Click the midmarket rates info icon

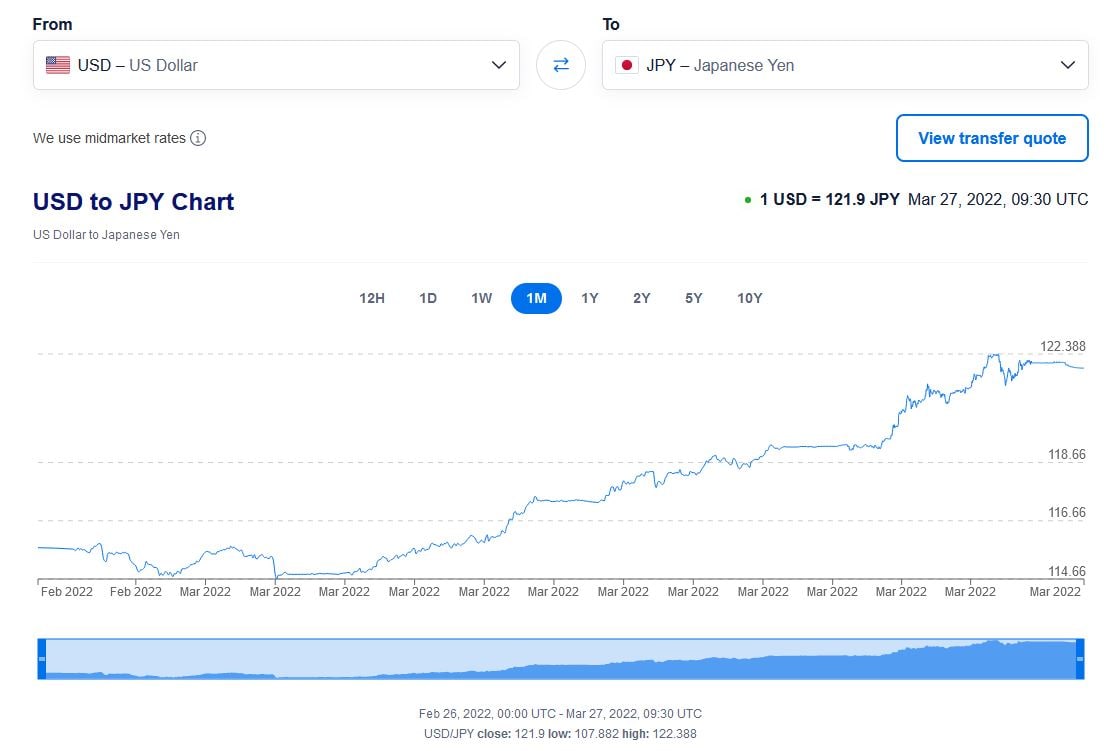point(198,138)
